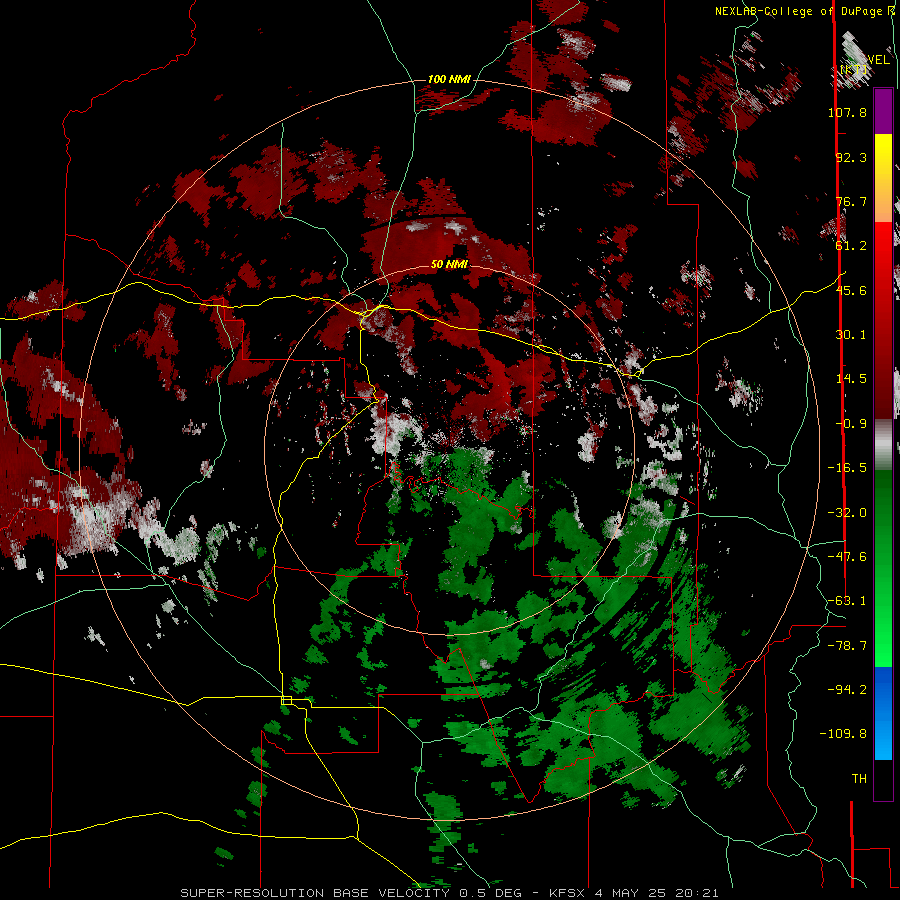Click the 107.8 value on the velocity scale

point(847,112)
